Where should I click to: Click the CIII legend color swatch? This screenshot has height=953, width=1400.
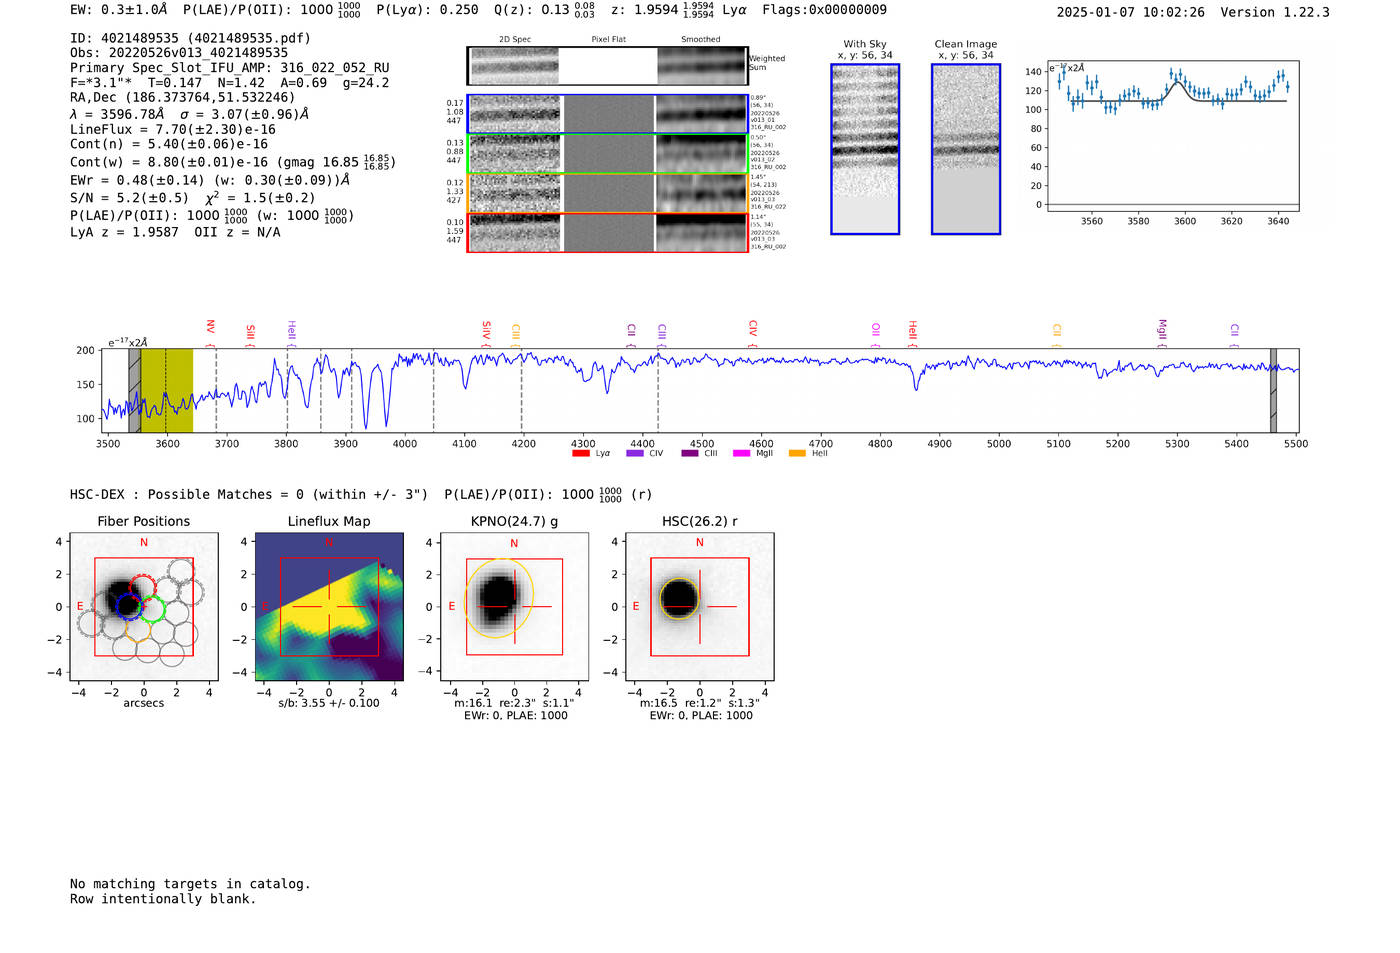click(690, 454)
